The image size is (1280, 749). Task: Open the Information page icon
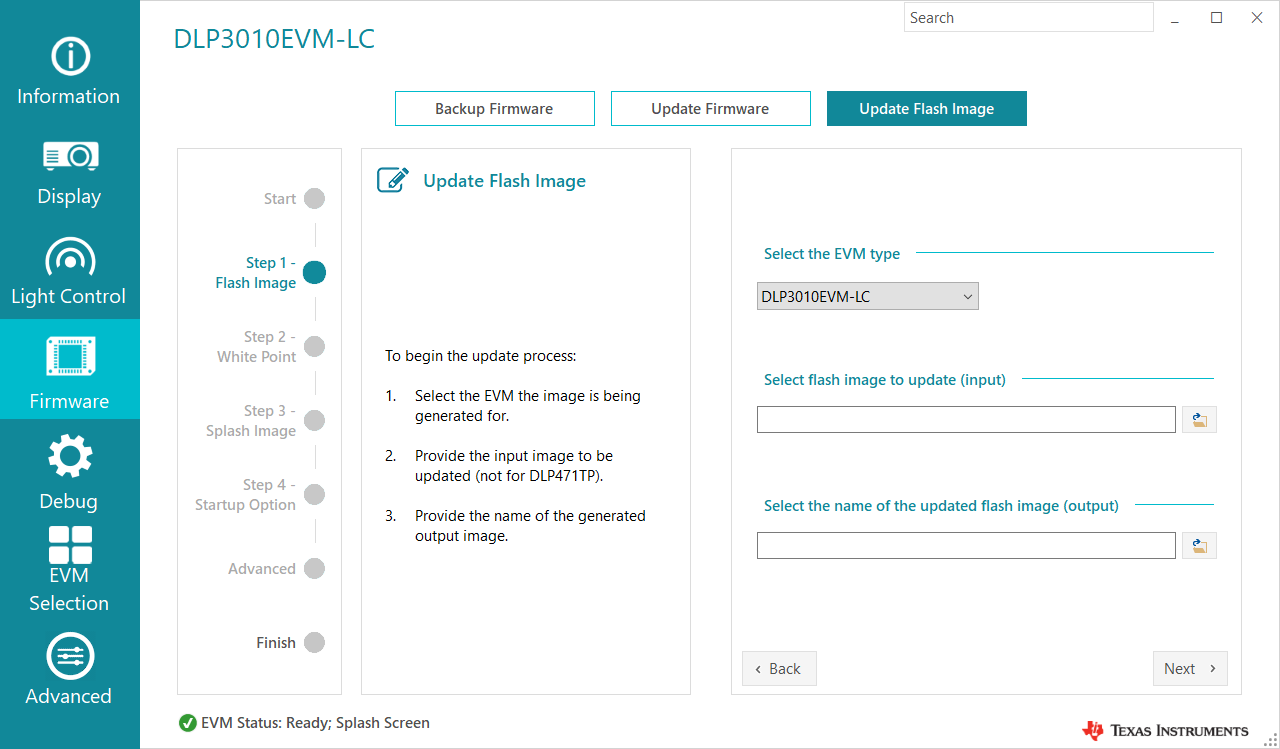click(70, 57)
